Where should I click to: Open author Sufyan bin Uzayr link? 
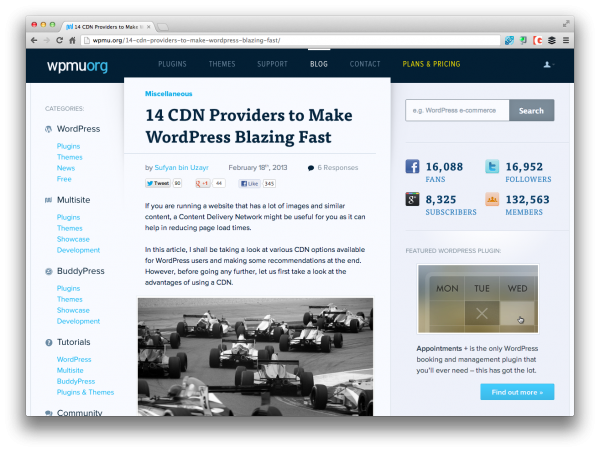point(181,168)
